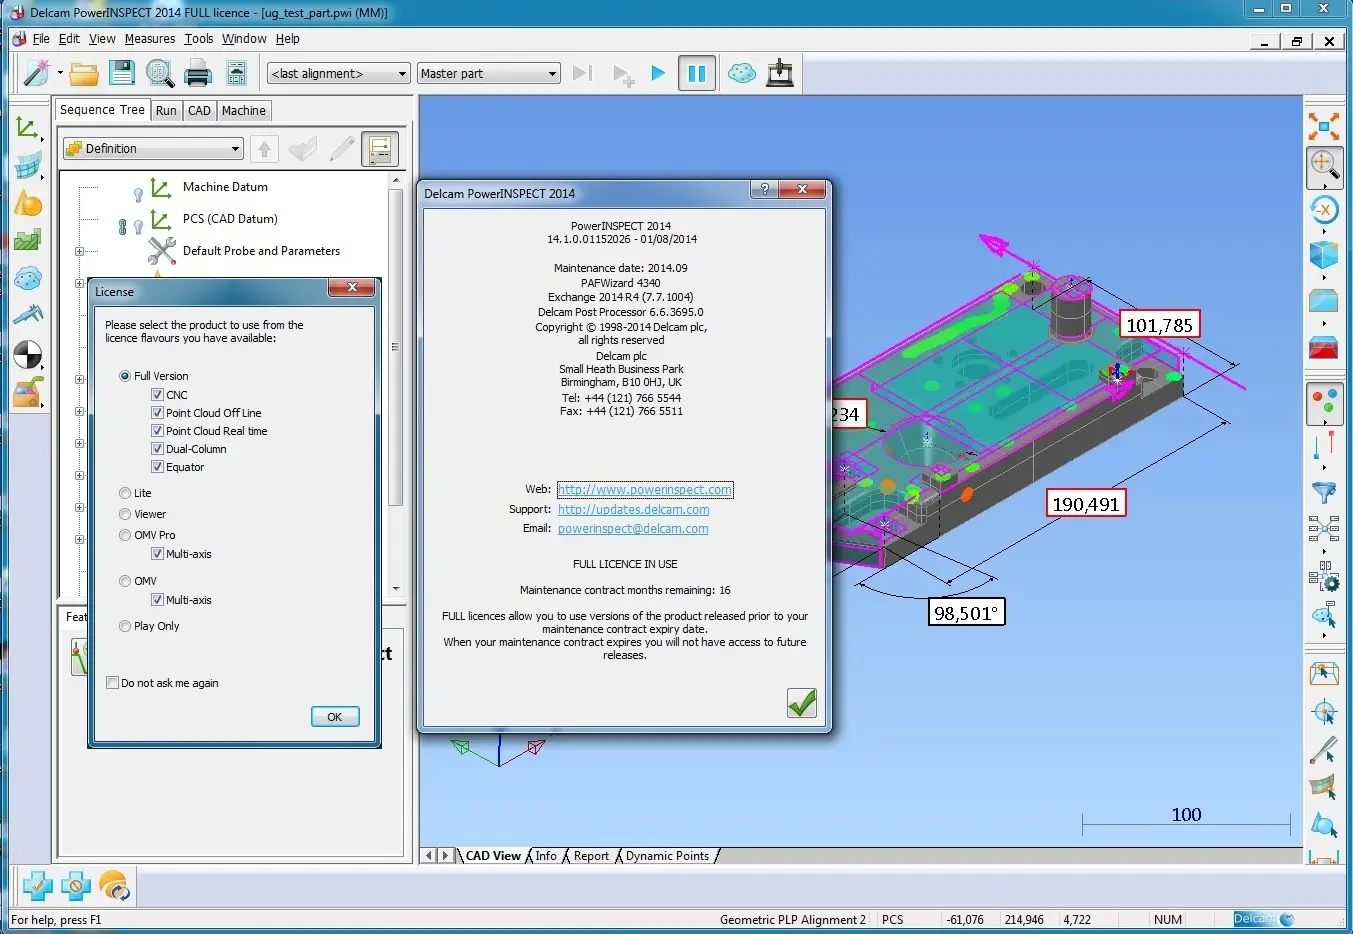Image resolution: width=1353 pixels, height=934 pixels.
Task: Expand the Default Probe and Parameters node
Action: pos(79,251)
